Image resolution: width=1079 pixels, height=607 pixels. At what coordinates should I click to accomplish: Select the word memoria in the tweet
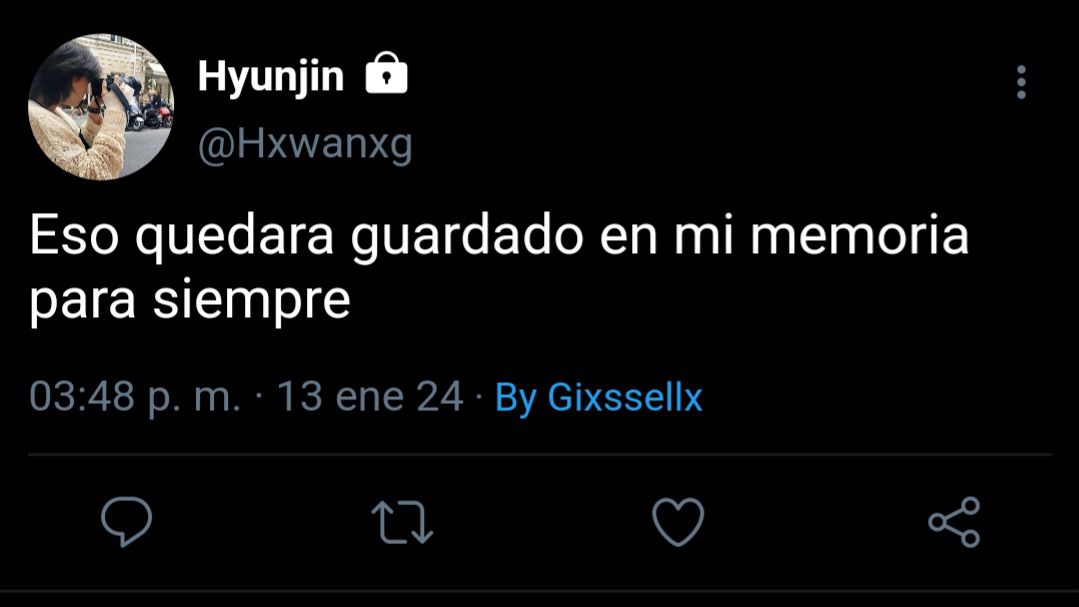click(x=859, y=235)
